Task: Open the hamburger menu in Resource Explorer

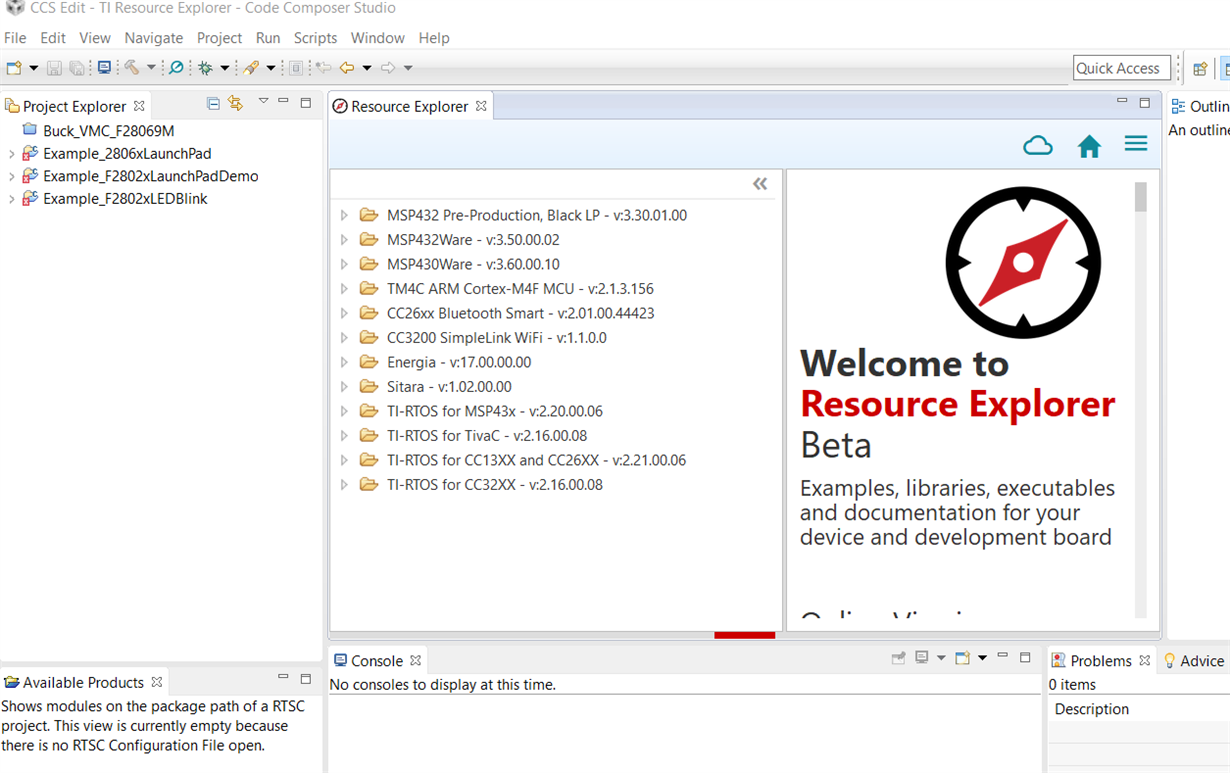Action: (x=1136, y=144)
